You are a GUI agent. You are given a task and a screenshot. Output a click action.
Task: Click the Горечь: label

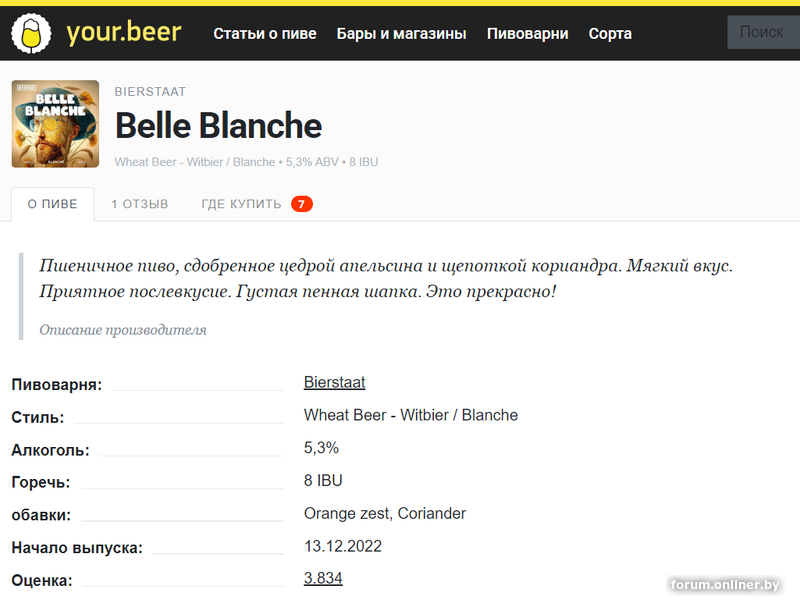coord(41,483)
